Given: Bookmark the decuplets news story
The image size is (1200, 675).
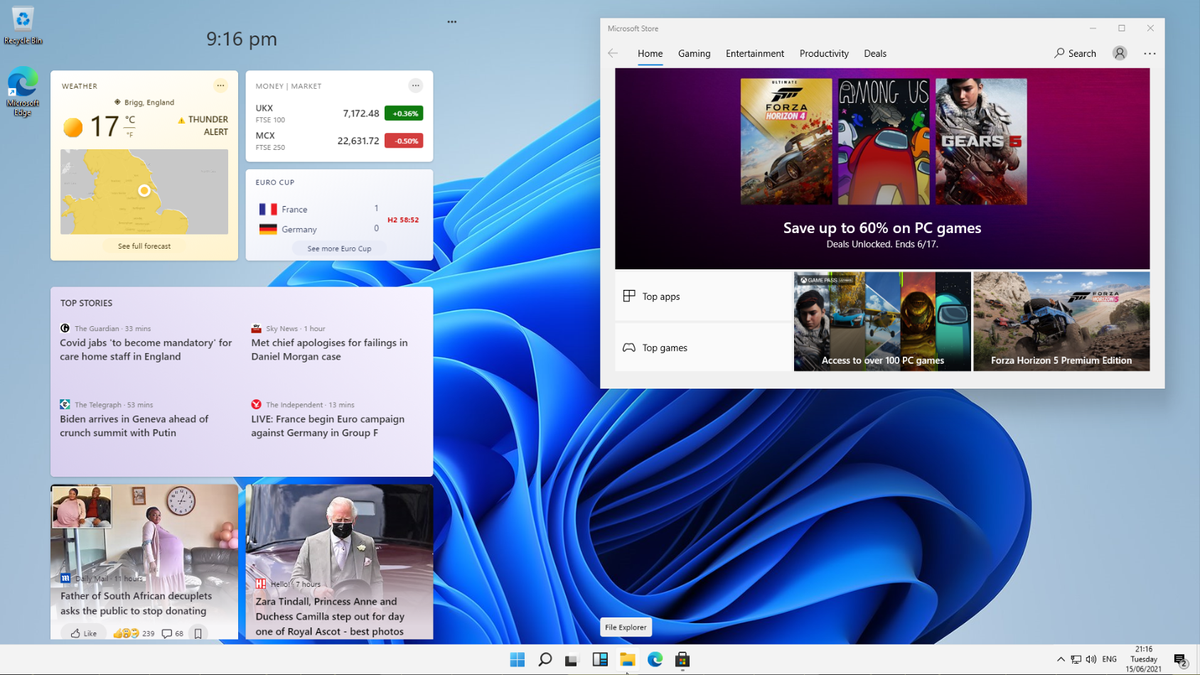Looking at the screenshot, I should pyautogui.click(x=197, y=632).
